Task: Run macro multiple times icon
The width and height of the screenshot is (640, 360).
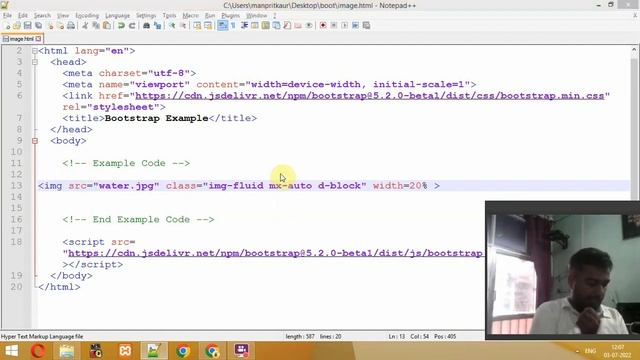Action: 355,26
